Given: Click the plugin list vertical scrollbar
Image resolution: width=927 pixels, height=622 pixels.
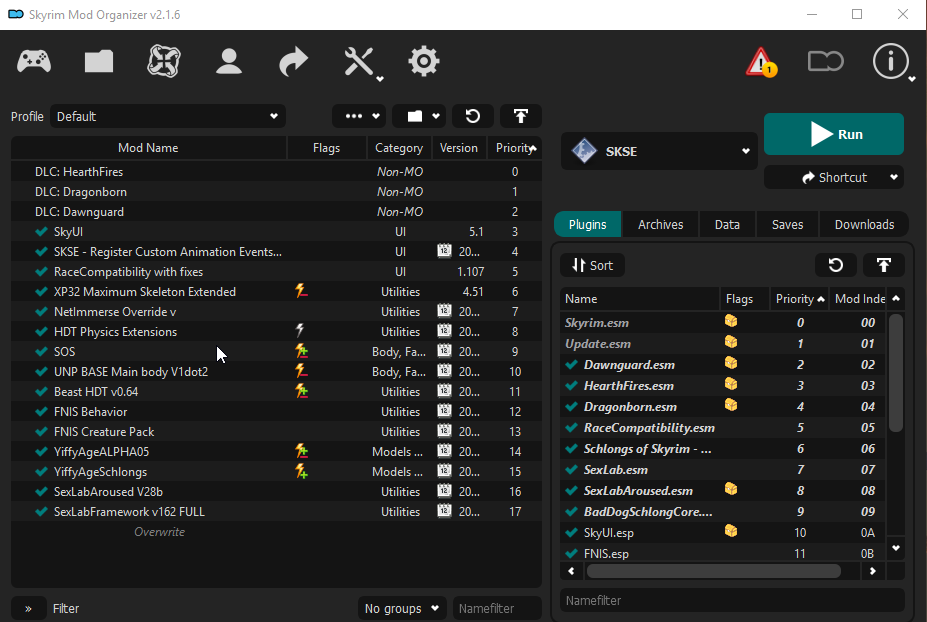Looking at the screenshot, I should click(x=896, y=372).
